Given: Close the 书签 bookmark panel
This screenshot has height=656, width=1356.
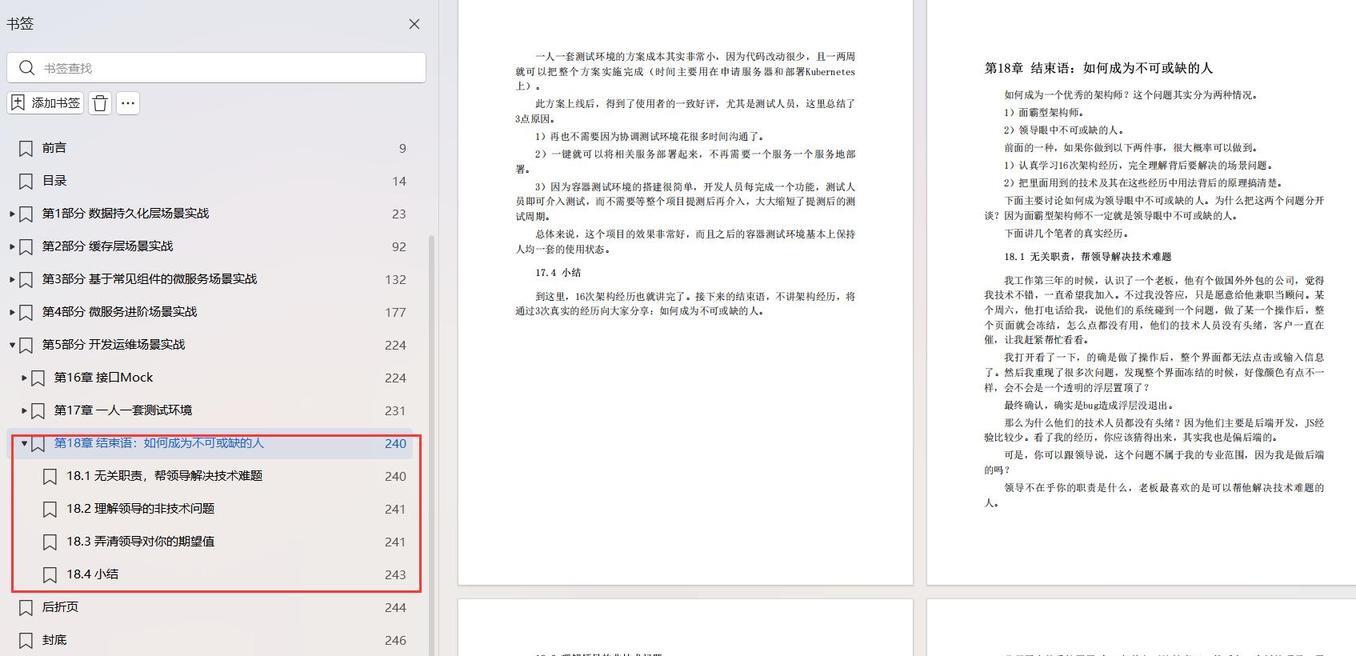Looking at the screenshot, I should tap(414, 24).
